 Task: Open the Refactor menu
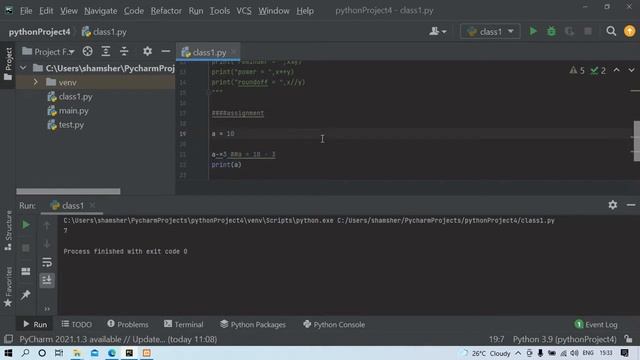coord(166,11)
